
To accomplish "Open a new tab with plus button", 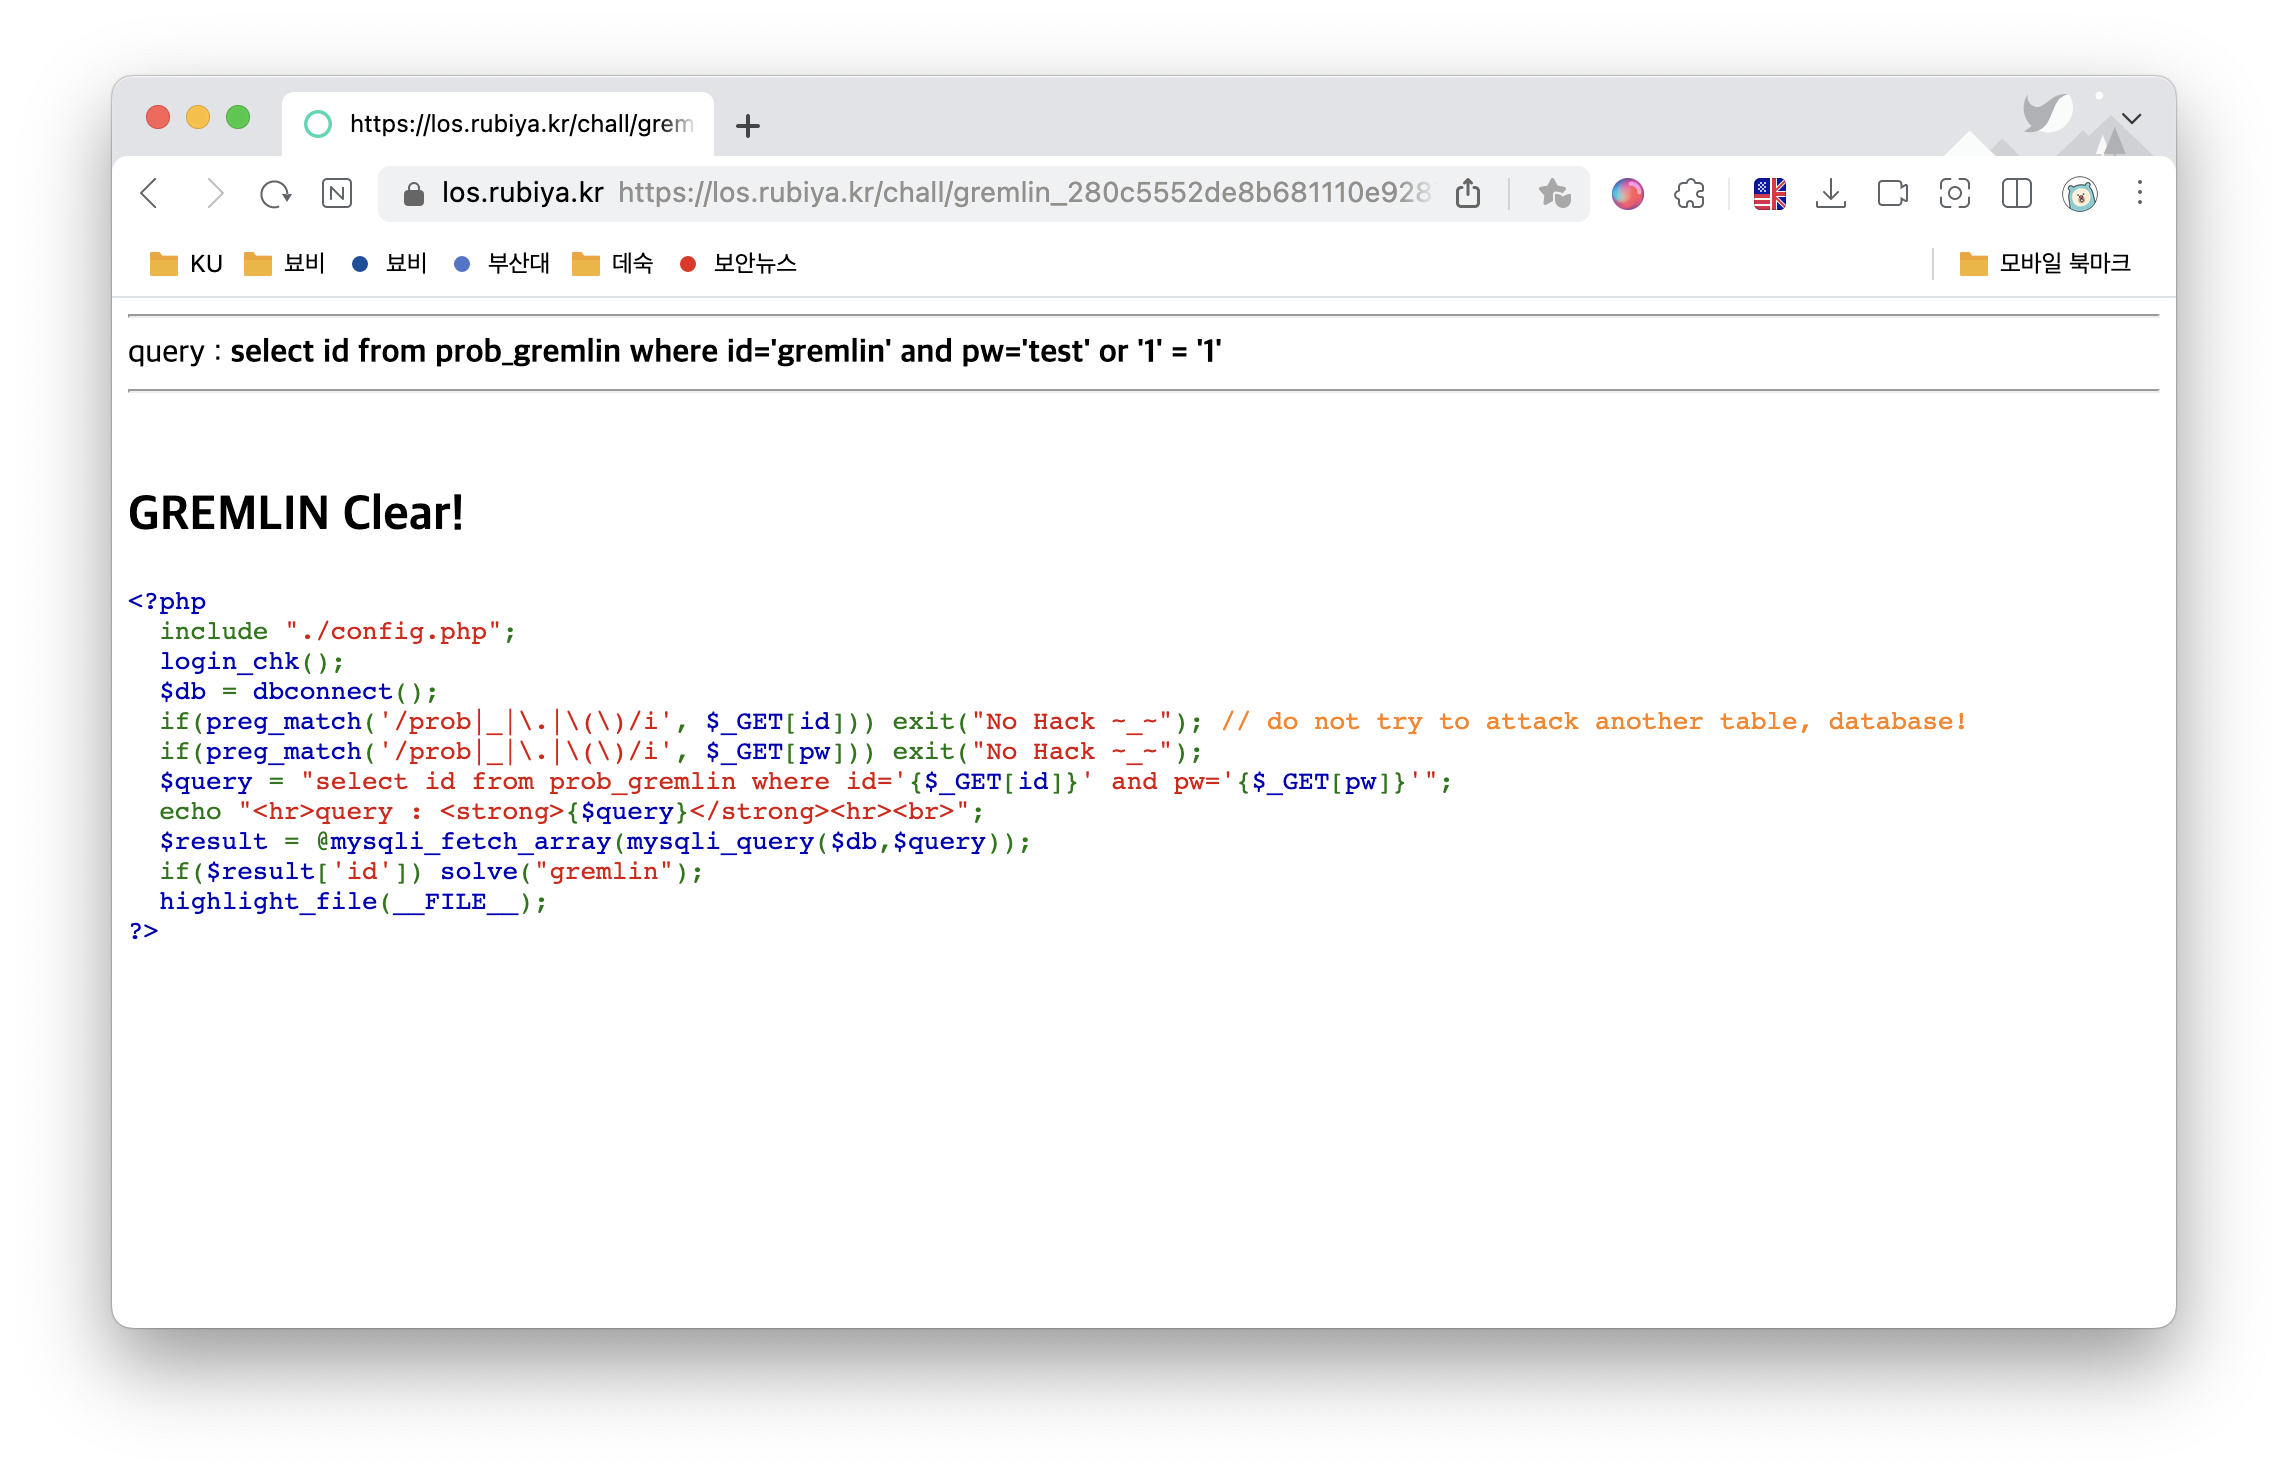I will click(x=747, y=126).
